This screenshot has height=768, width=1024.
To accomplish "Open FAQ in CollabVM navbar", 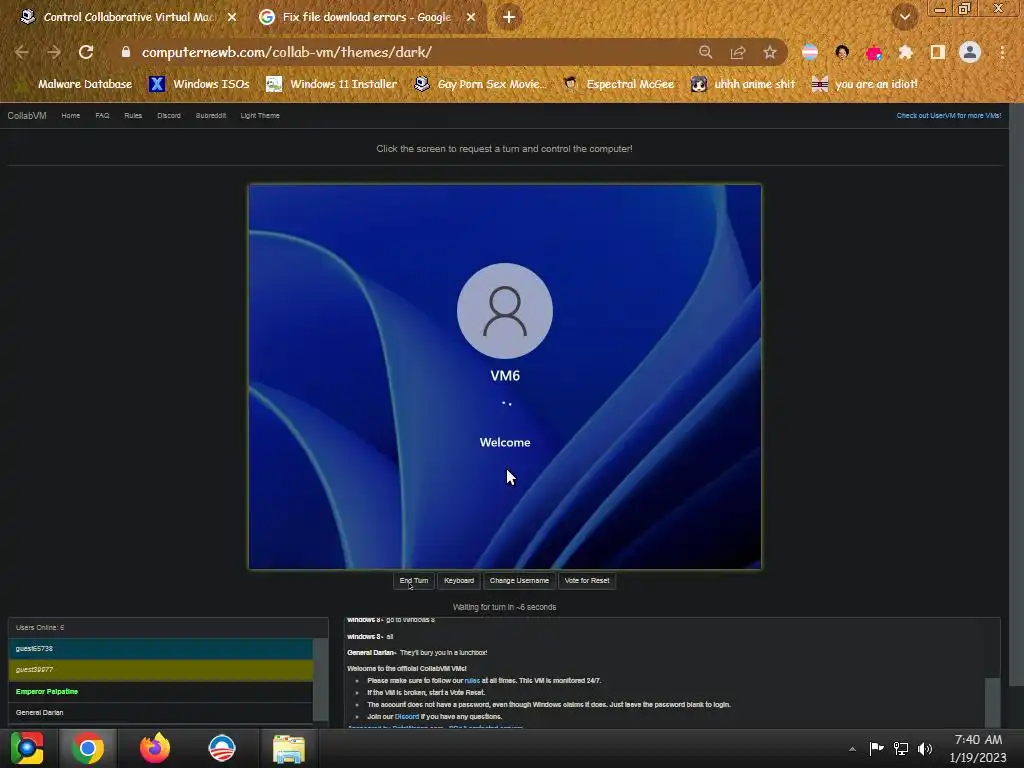I will [x=103, y=116].
